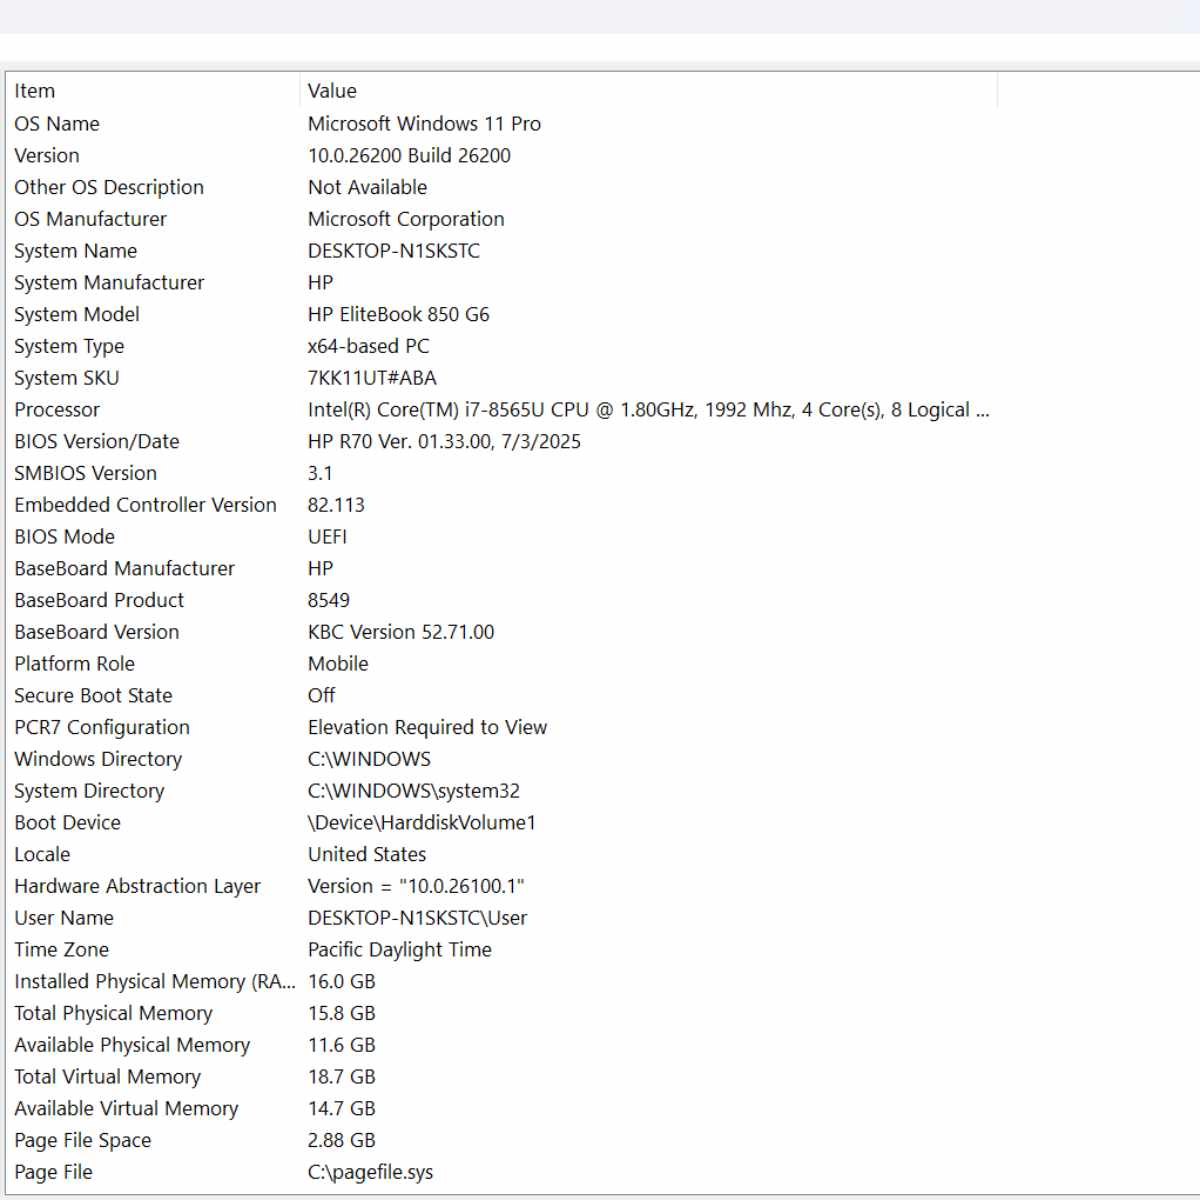Select the value Pacific Daylight Time
Screen dimensions: 1200x1200
pyautogui.click(x=400, y=950)
